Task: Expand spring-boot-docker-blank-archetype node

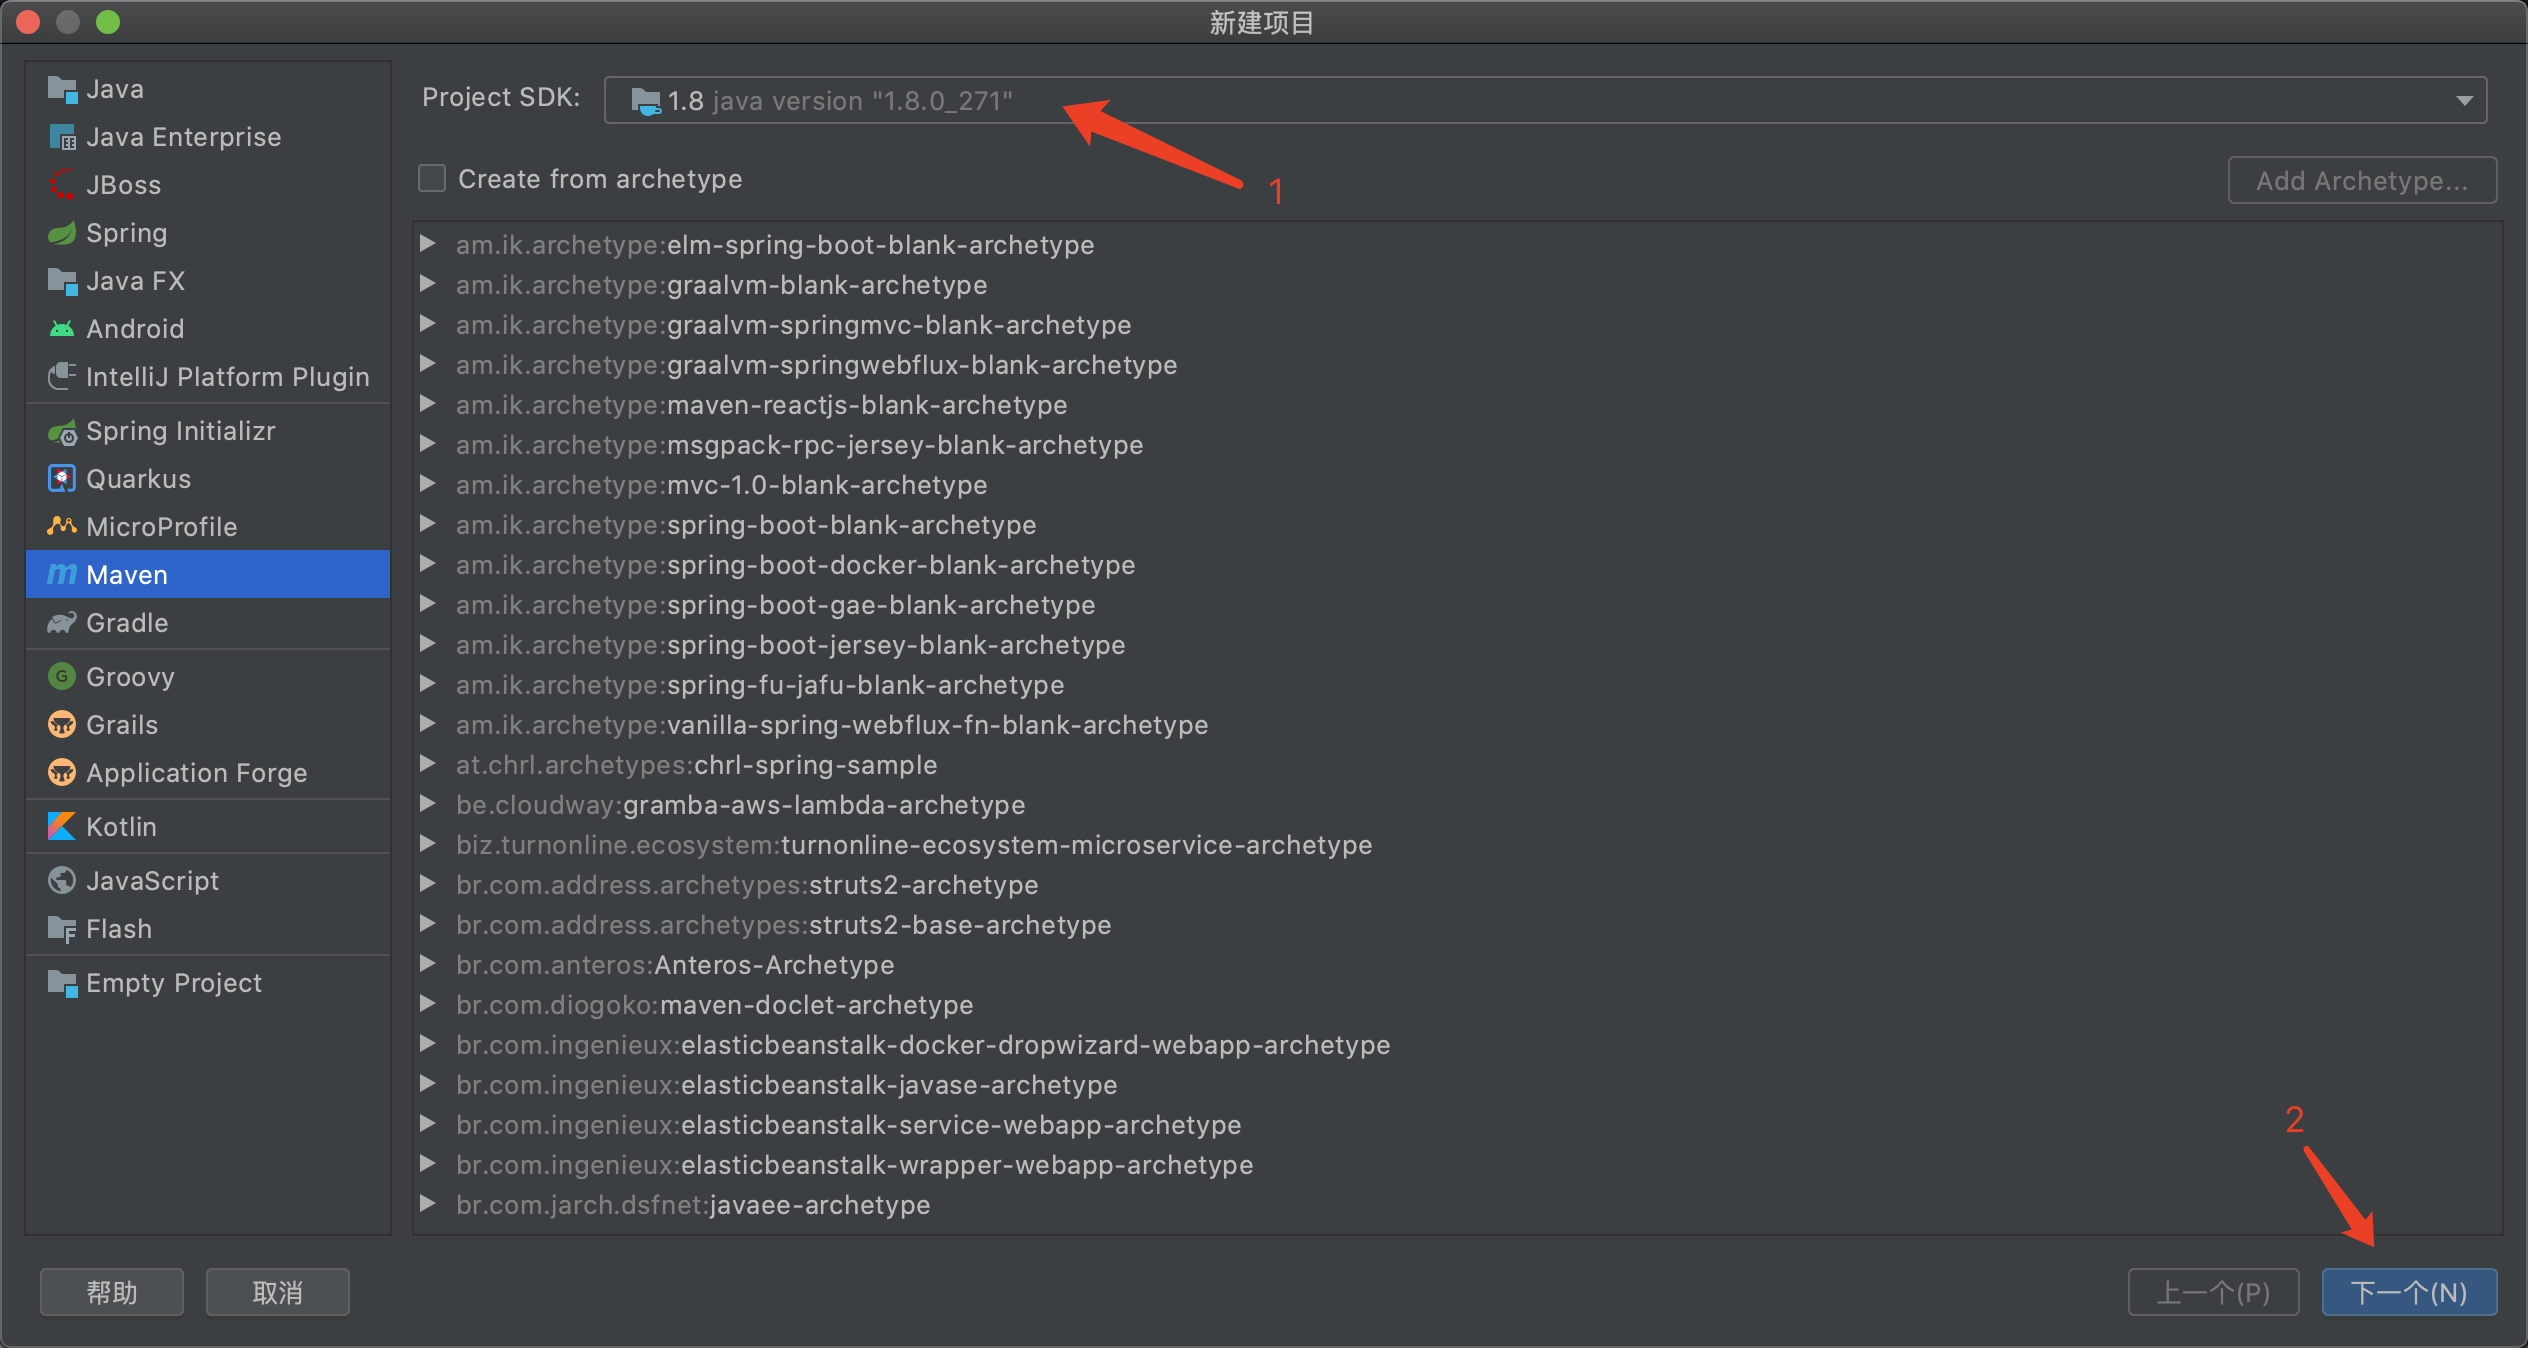Action: (x=427, y=563)
